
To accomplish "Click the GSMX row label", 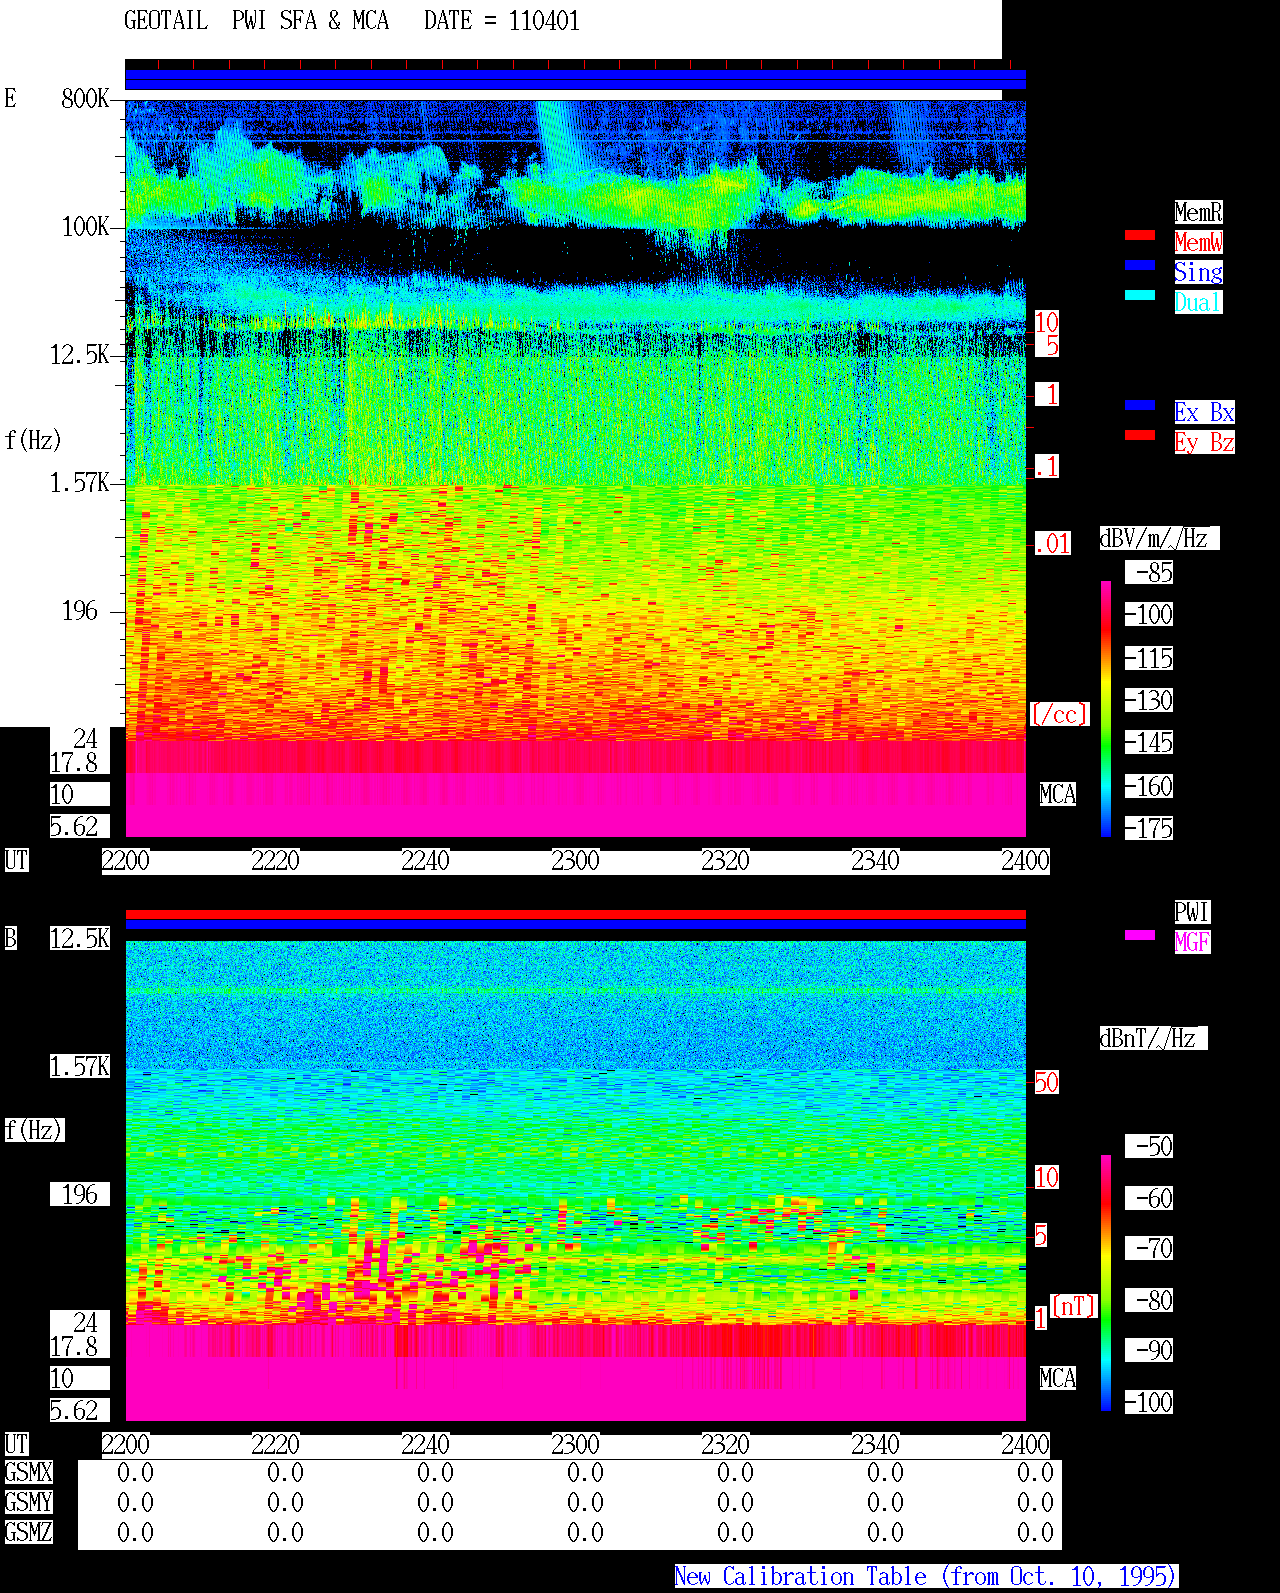I will (x=28, y=1472).
